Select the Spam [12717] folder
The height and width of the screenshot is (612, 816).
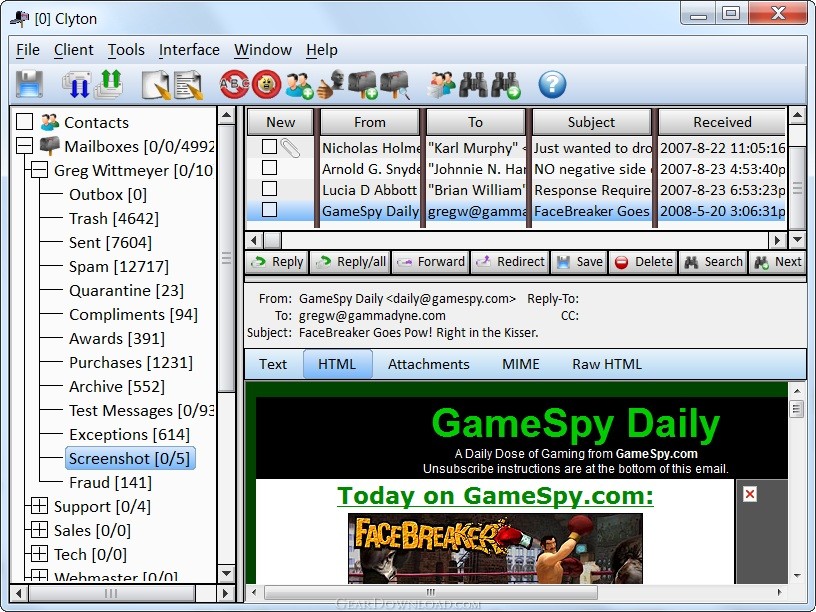coord(119,266)
